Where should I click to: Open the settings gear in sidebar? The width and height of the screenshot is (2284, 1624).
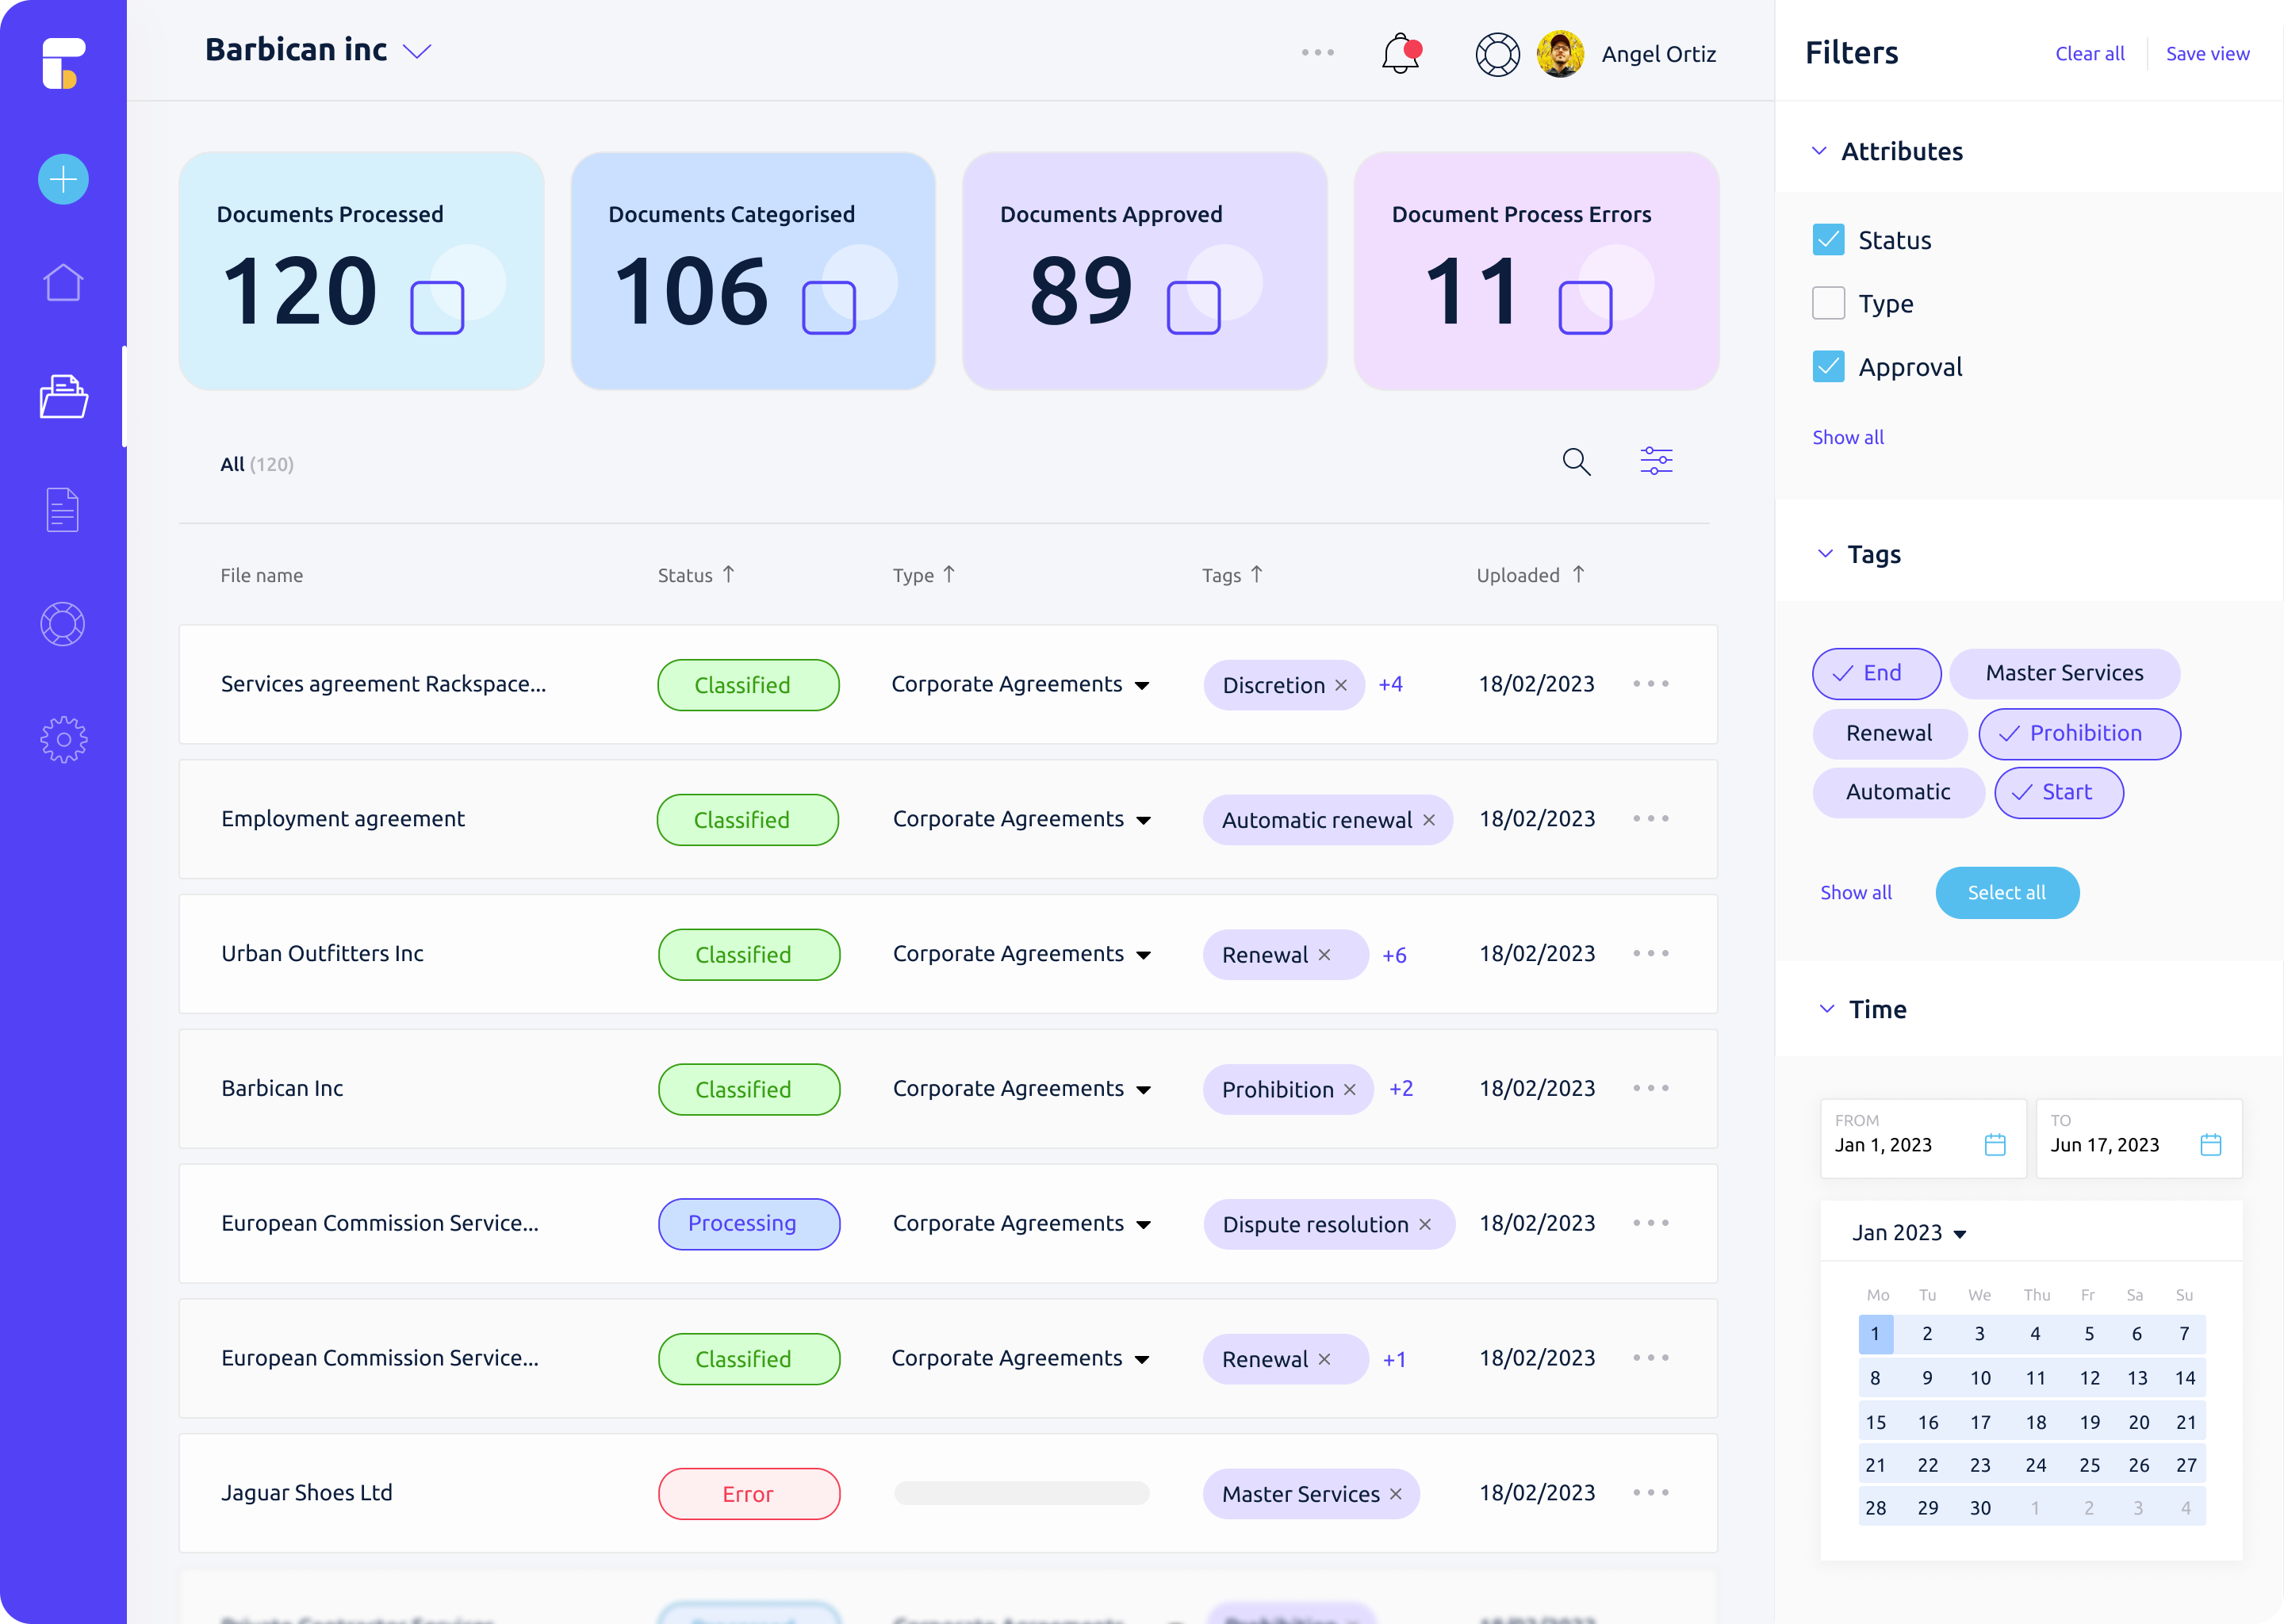[x=63, y=740]
